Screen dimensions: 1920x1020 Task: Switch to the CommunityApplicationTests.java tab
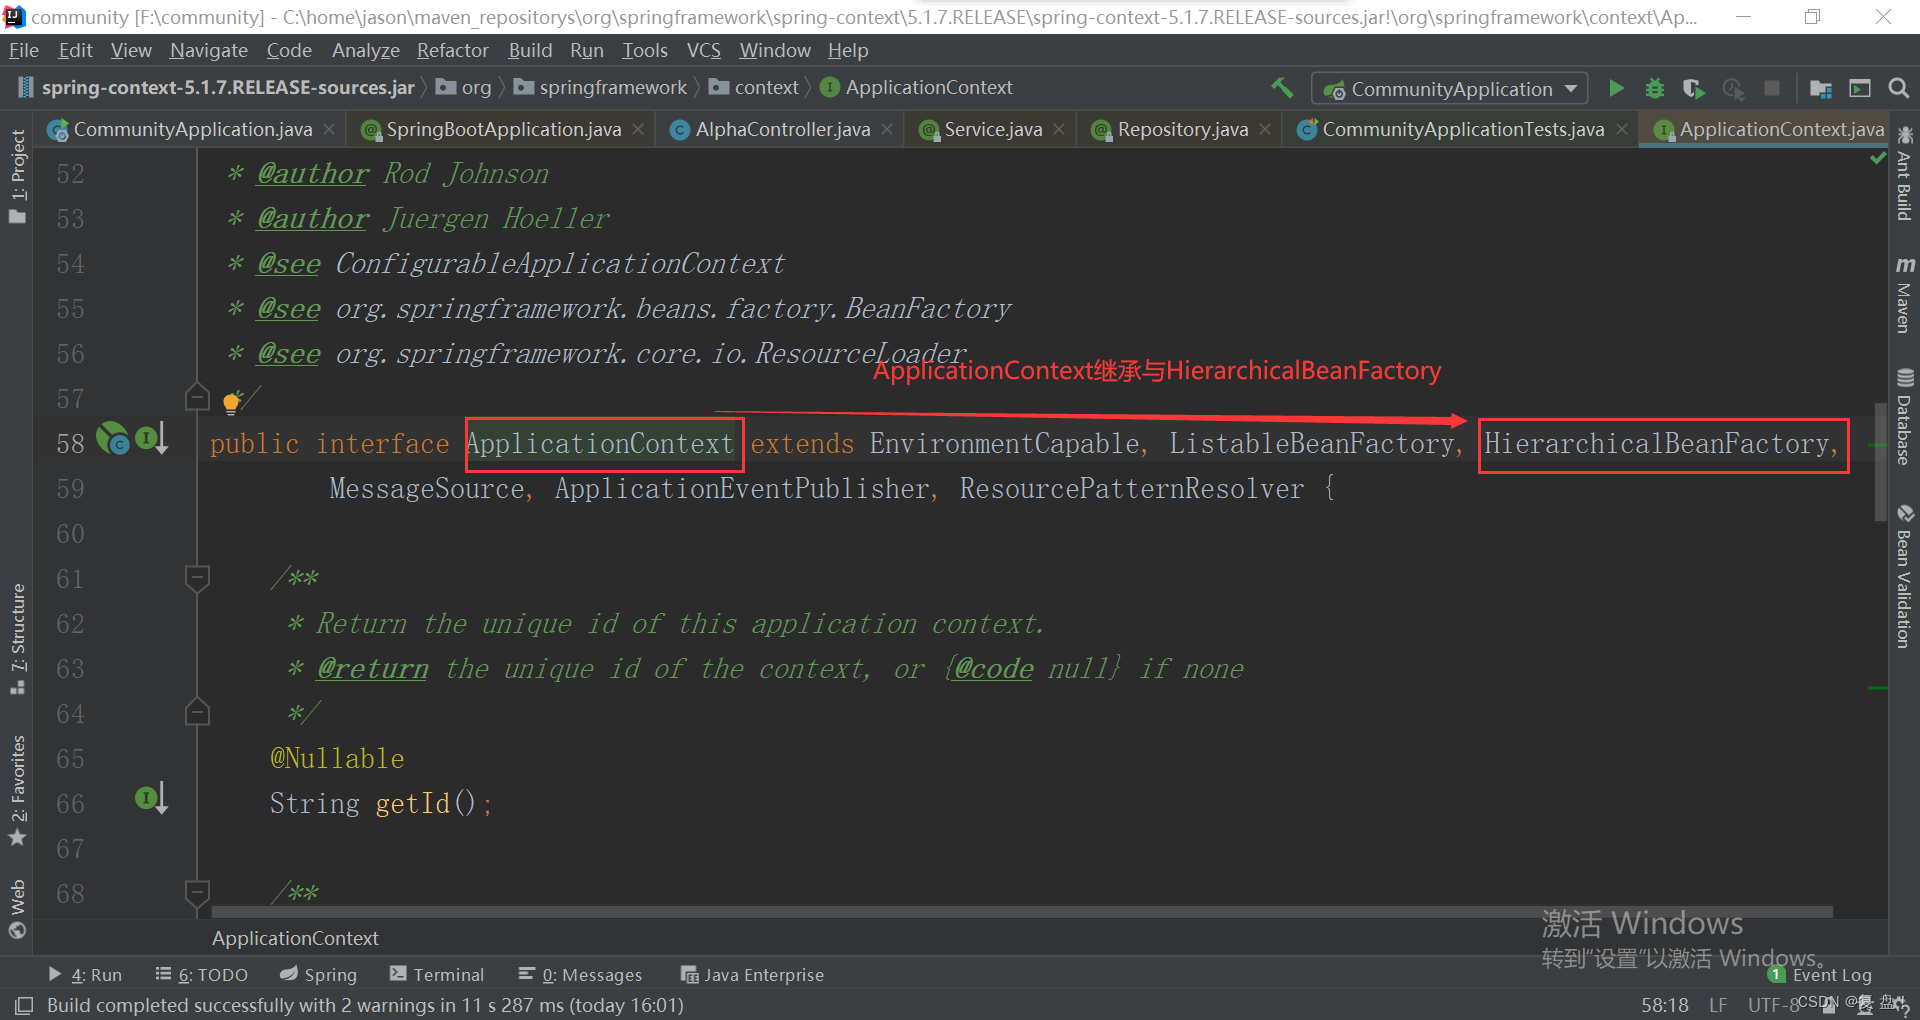click(x=1462, y=130)
